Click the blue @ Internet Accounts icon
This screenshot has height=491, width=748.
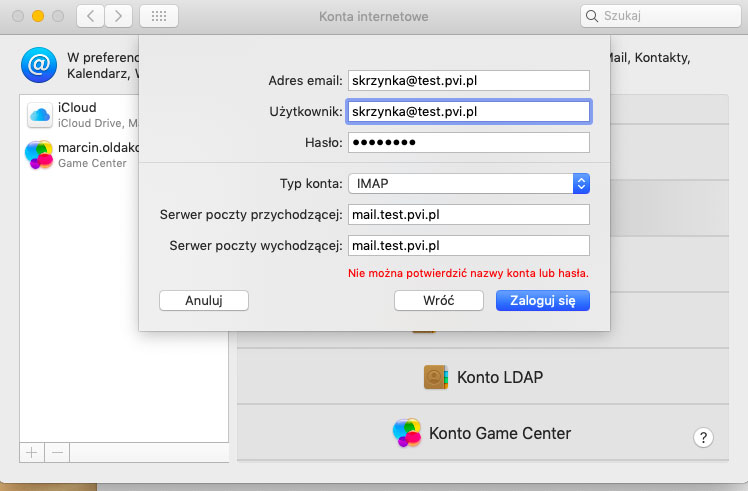pyautogui.click(x=39, y=65)
